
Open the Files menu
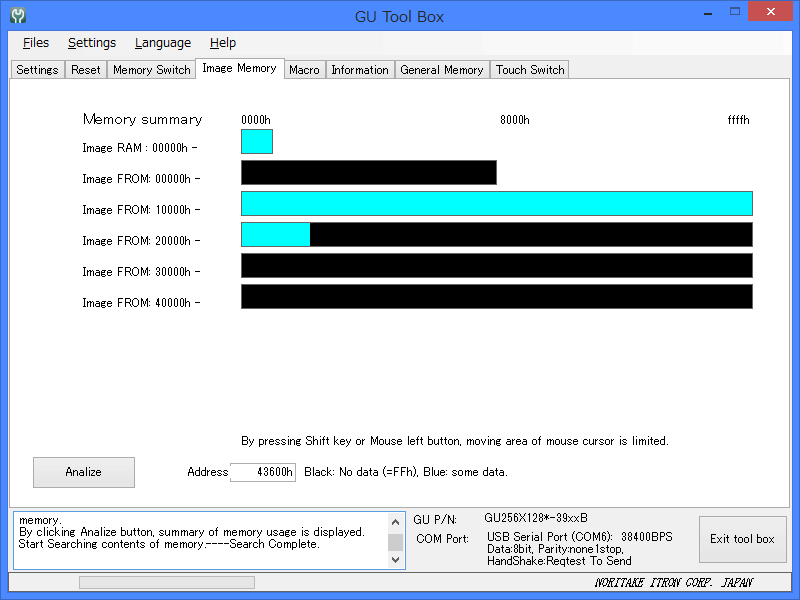[x=35, y=43]
